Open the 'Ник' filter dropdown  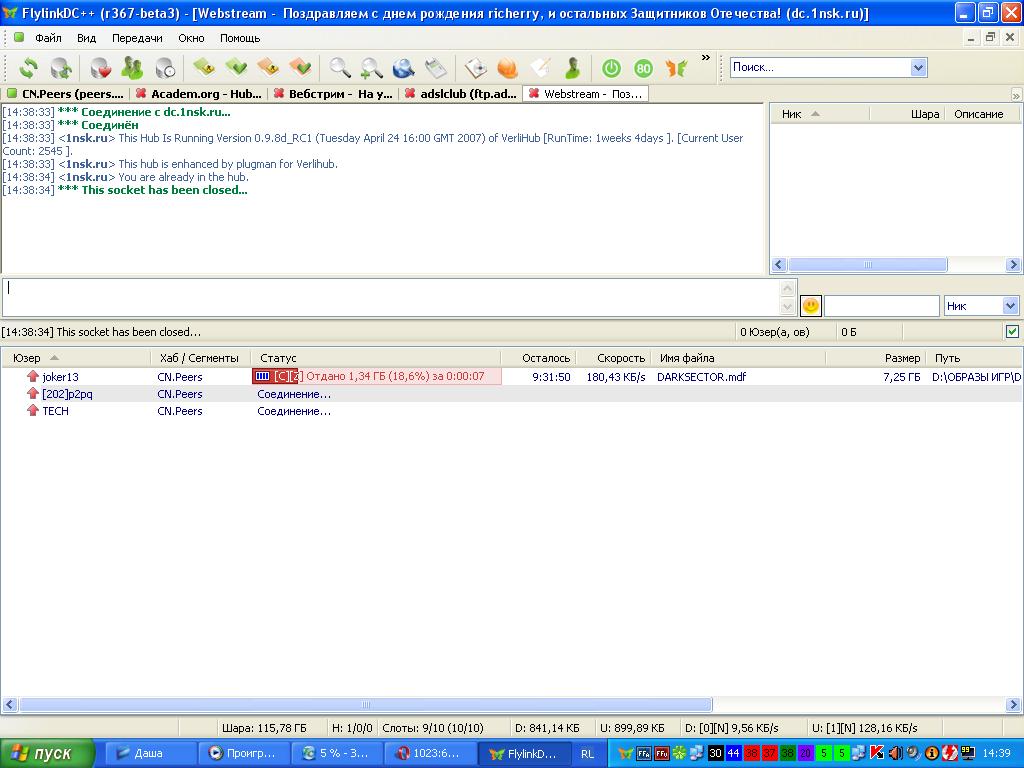pos(1009,306)
